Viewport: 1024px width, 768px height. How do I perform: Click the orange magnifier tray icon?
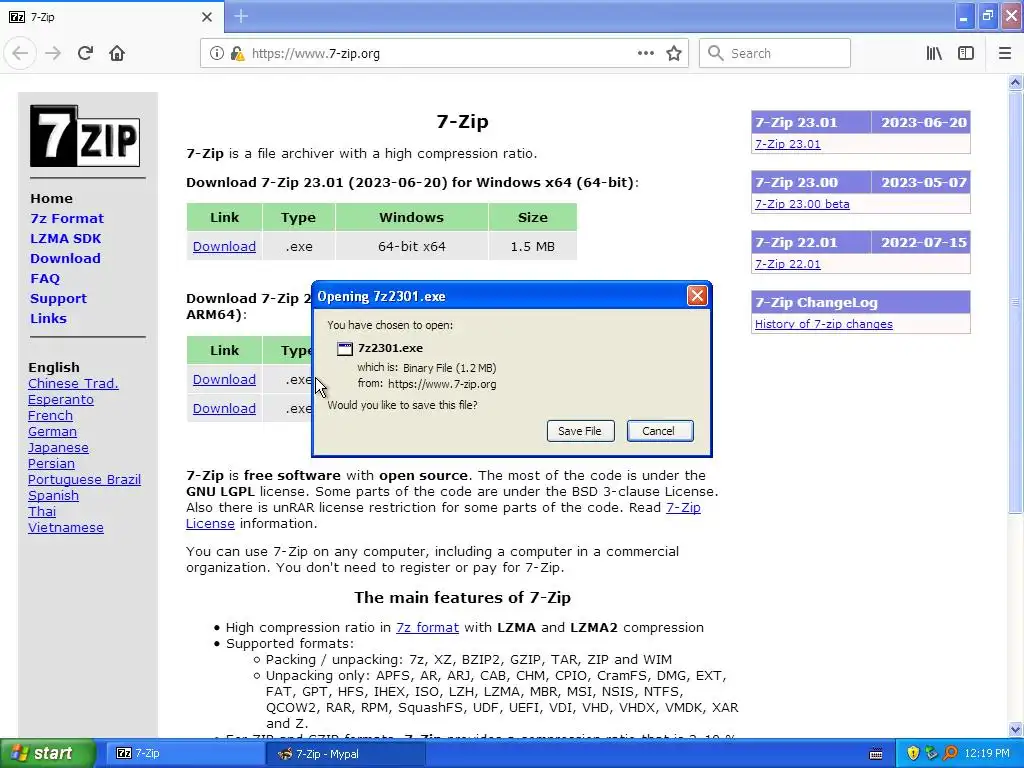pos(950,754)
